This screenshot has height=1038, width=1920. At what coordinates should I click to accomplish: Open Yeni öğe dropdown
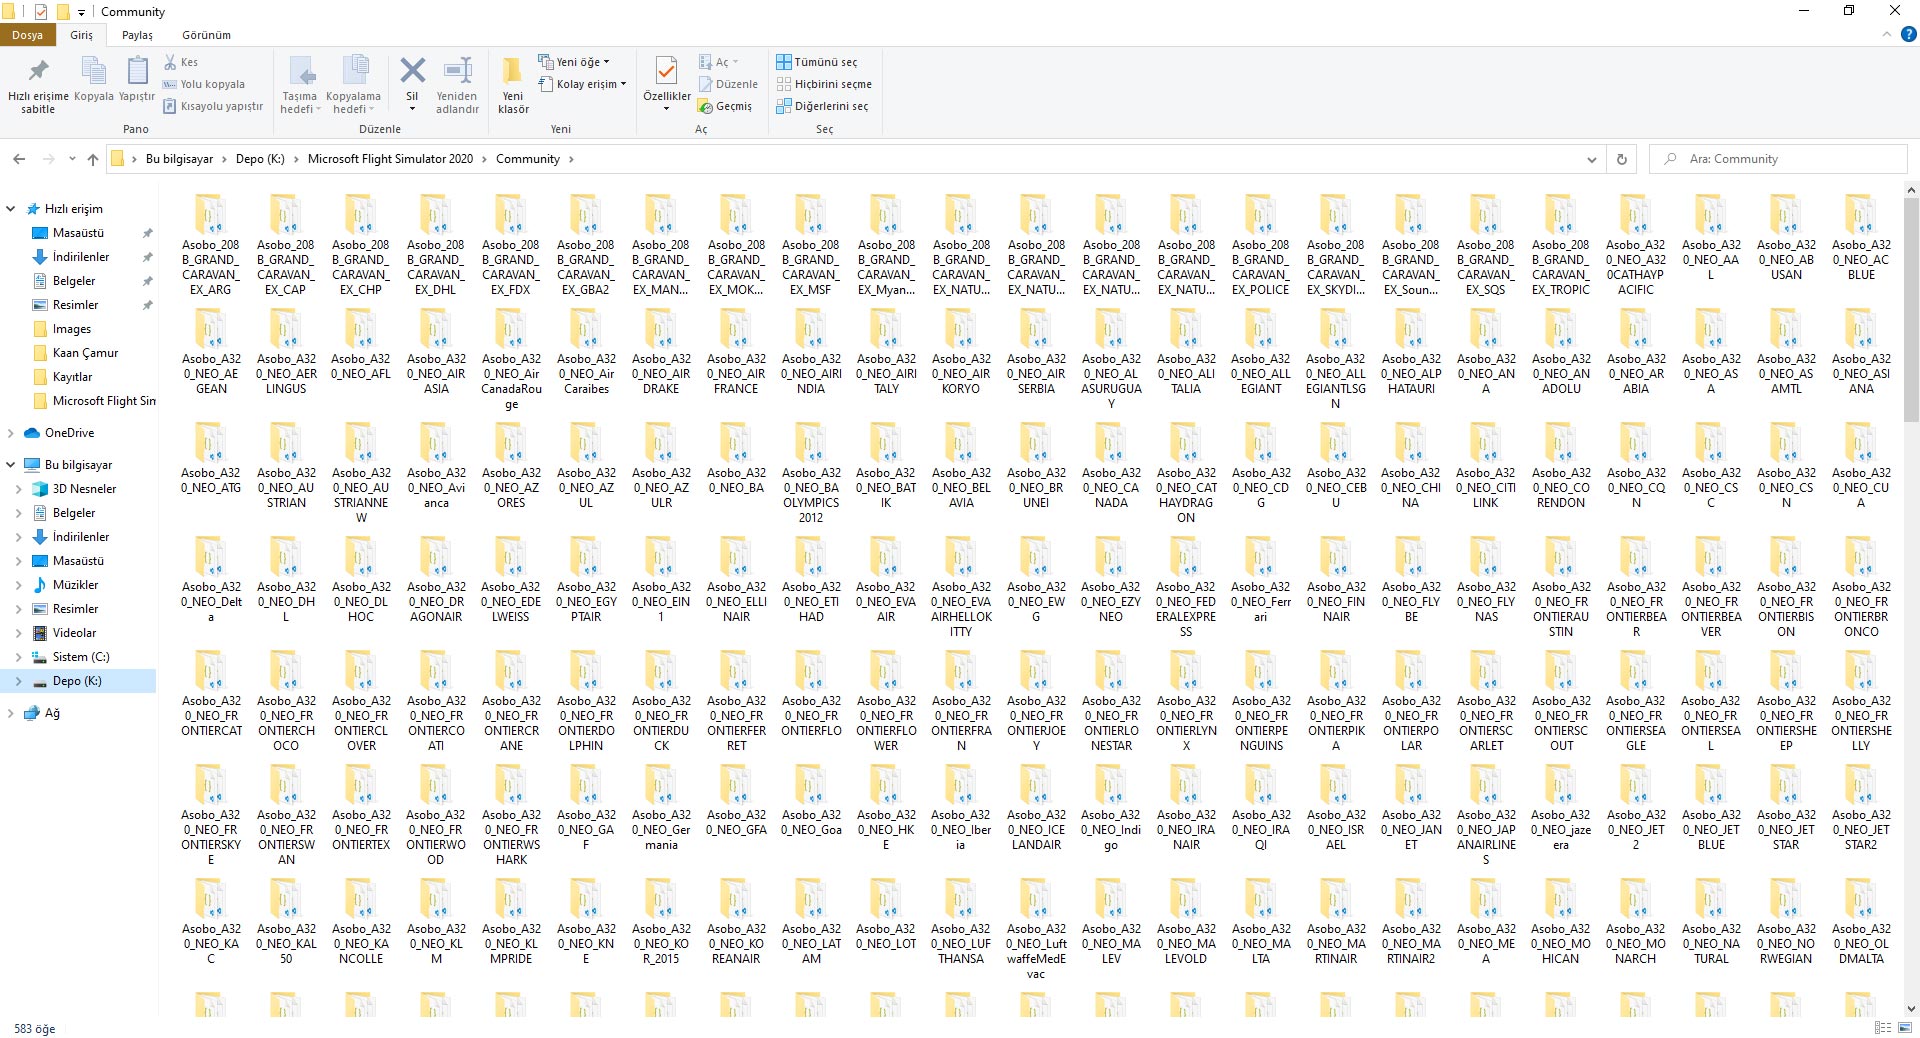click(x=574, y=62)
